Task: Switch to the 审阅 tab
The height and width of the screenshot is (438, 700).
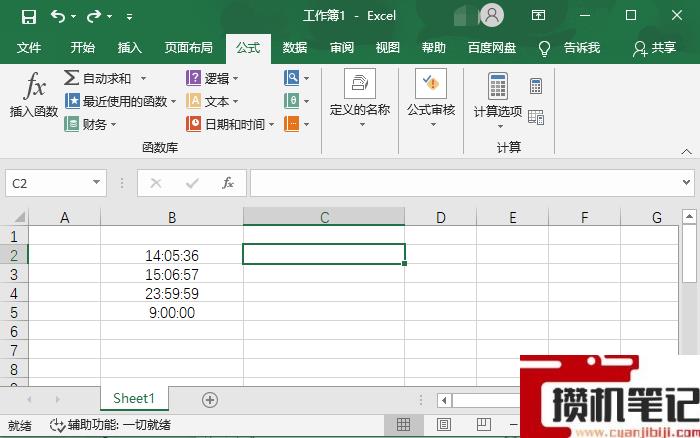Action: click(x=342, y=48)
